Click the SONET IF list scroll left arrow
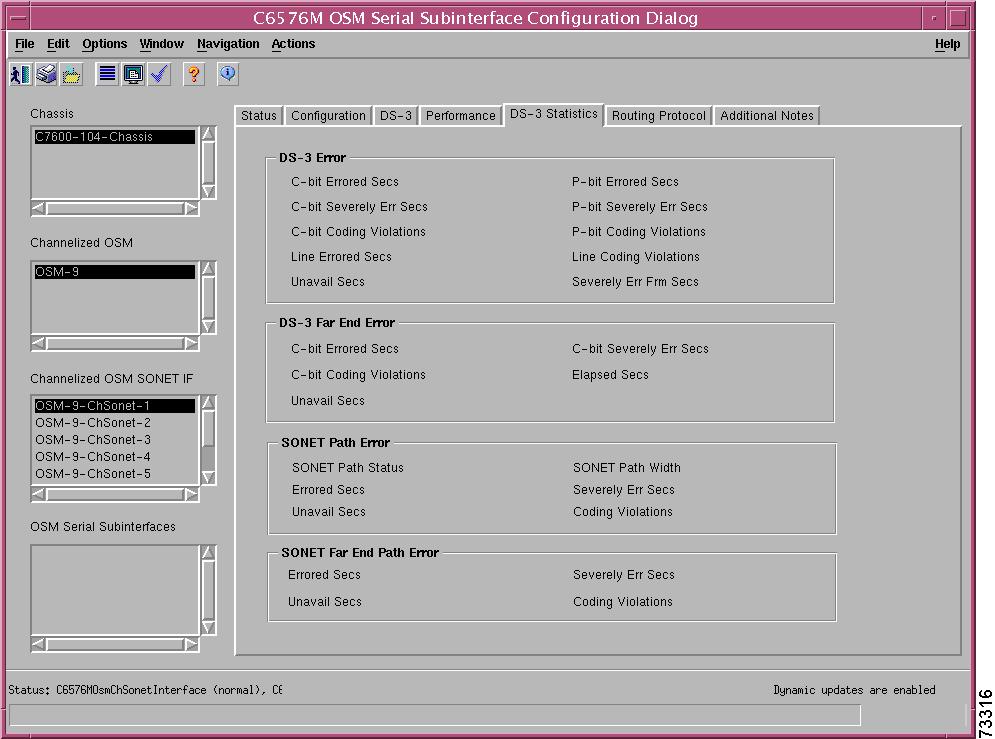995x739 pixels. pyautogui.click(x=38, y=494)
